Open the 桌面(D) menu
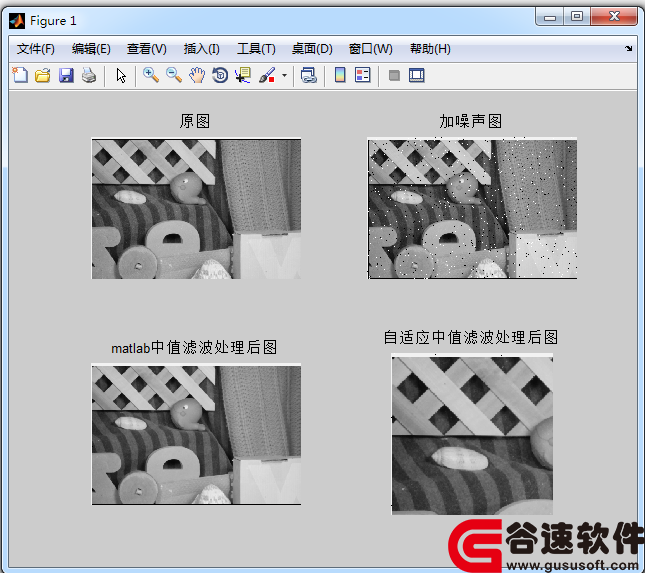645x573 pixels. 312,49
